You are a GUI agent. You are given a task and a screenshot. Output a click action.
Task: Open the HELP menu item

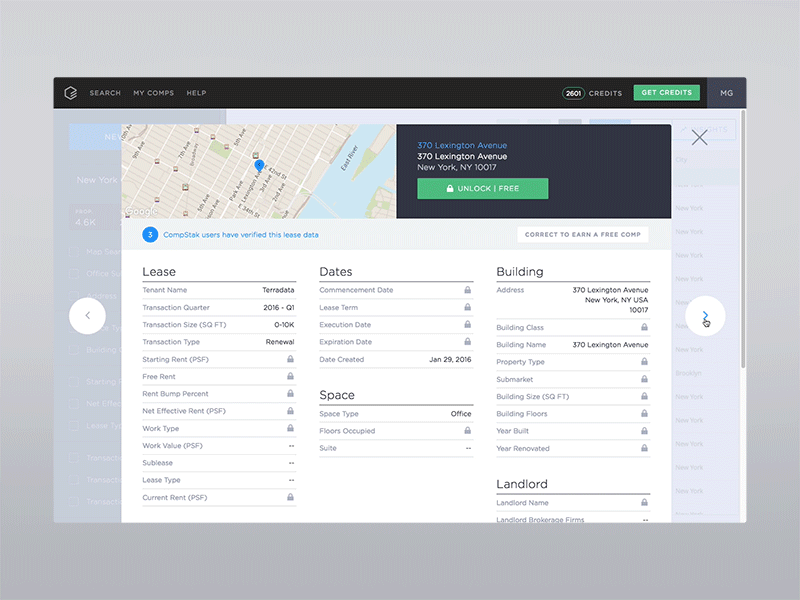point(196,92)
